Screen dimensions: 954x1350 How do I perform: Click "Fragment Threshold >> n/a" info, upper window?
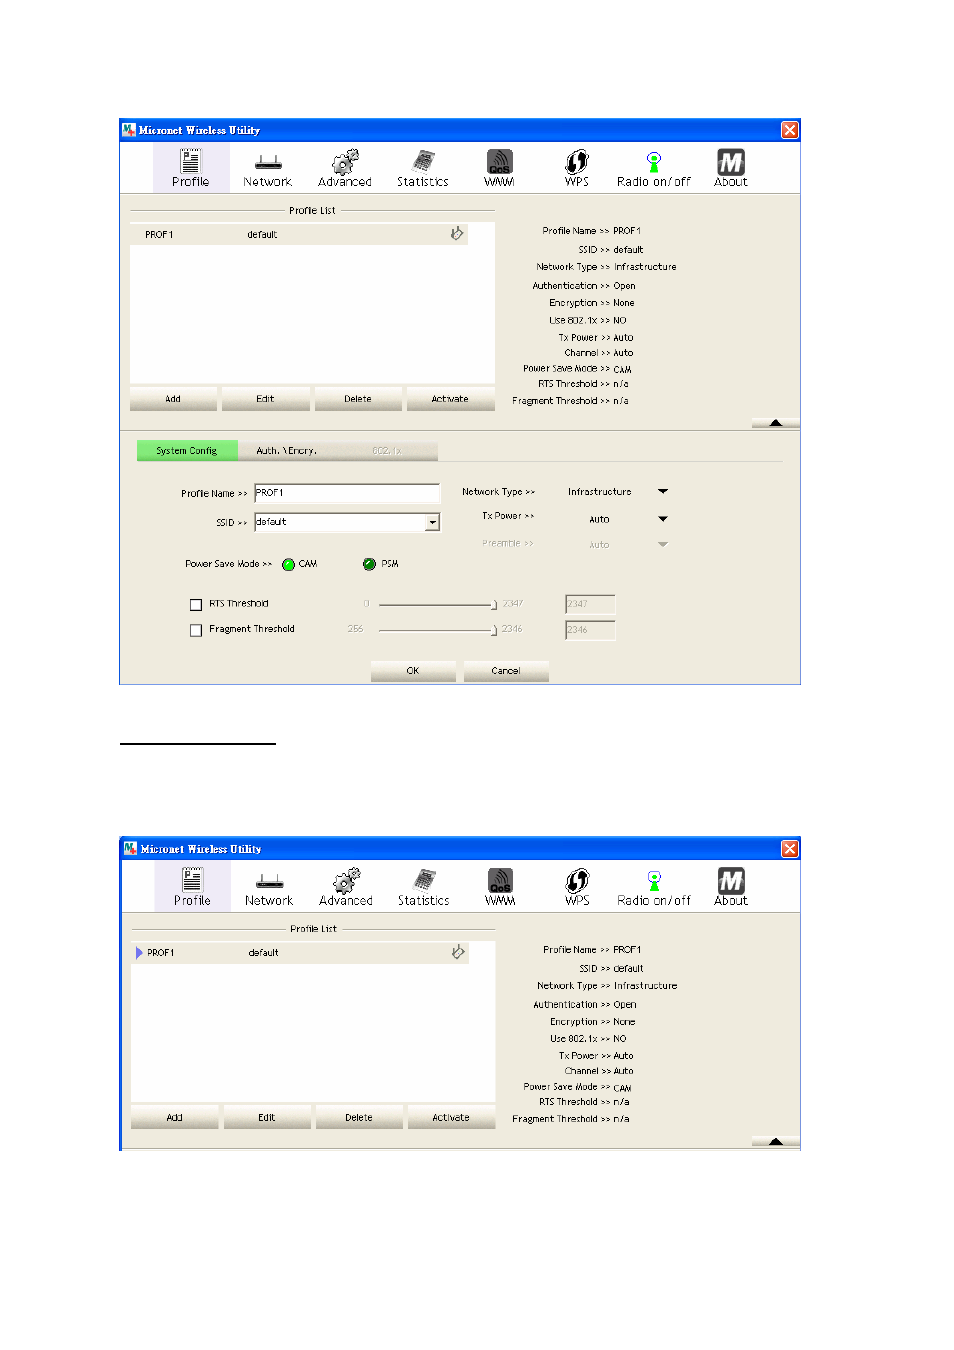[570, 401]
